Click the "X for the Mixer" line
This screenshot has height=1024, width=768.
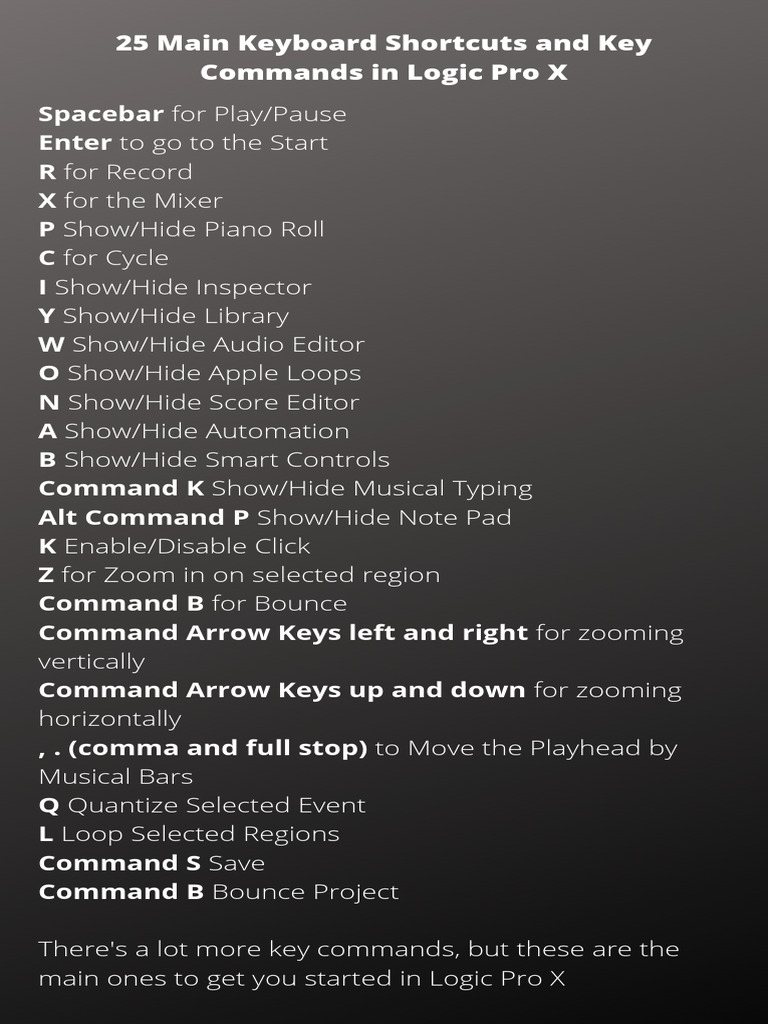coord(130,201)
